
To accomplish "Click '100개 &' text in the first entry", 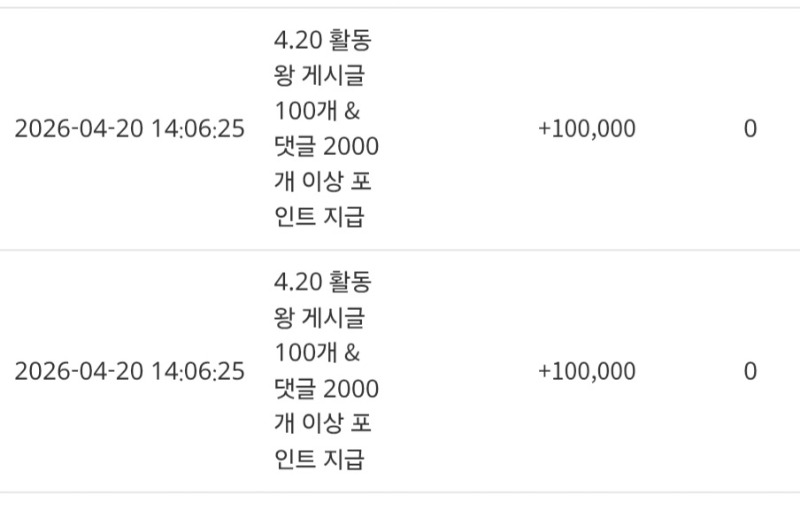I will click(x=317, y=112).
